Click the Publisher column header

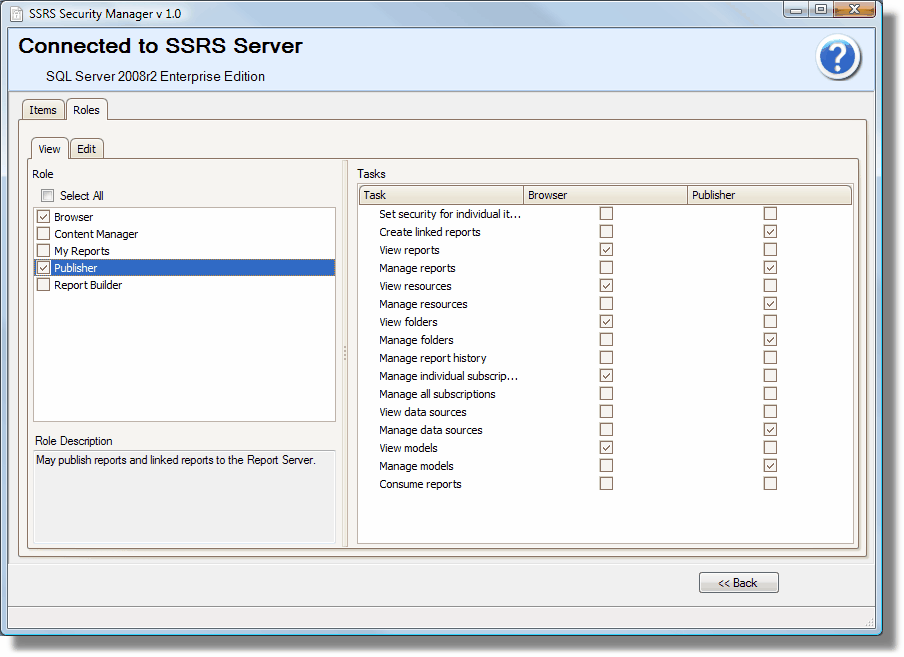point(769,195)
